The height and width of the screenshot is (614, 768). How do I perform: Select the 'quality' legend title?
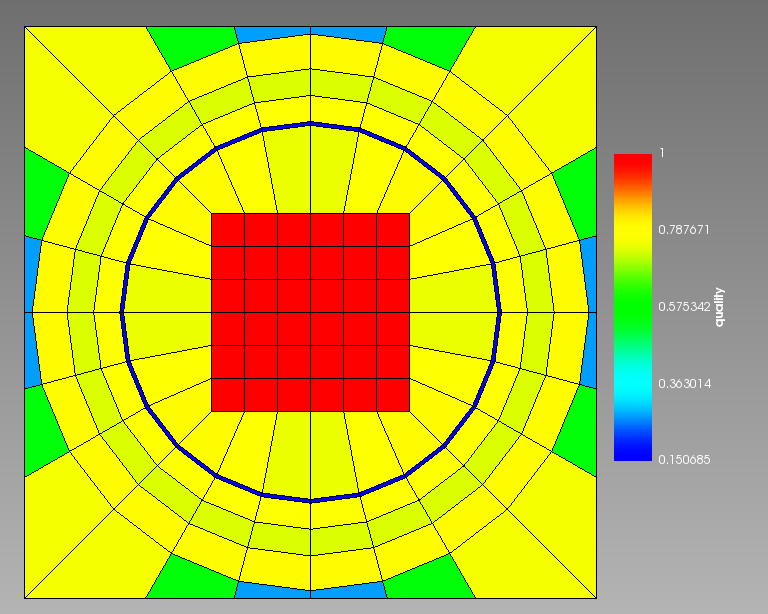coord(719,308)
